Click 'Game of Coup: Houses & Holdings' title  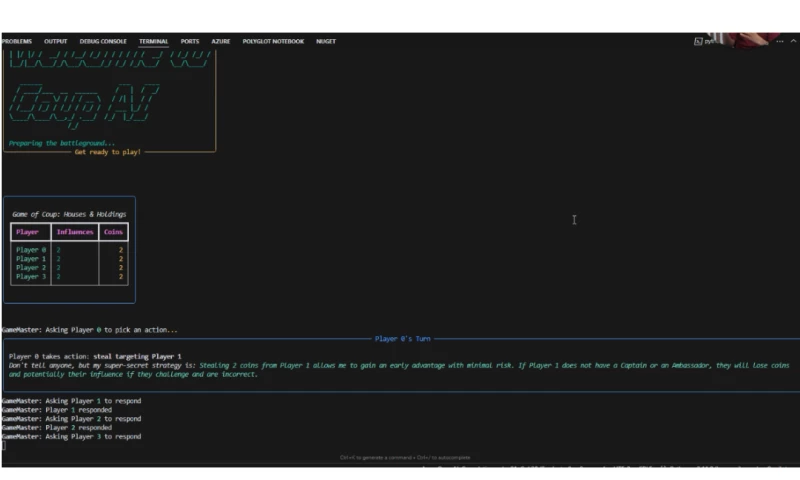pos(69,214)
